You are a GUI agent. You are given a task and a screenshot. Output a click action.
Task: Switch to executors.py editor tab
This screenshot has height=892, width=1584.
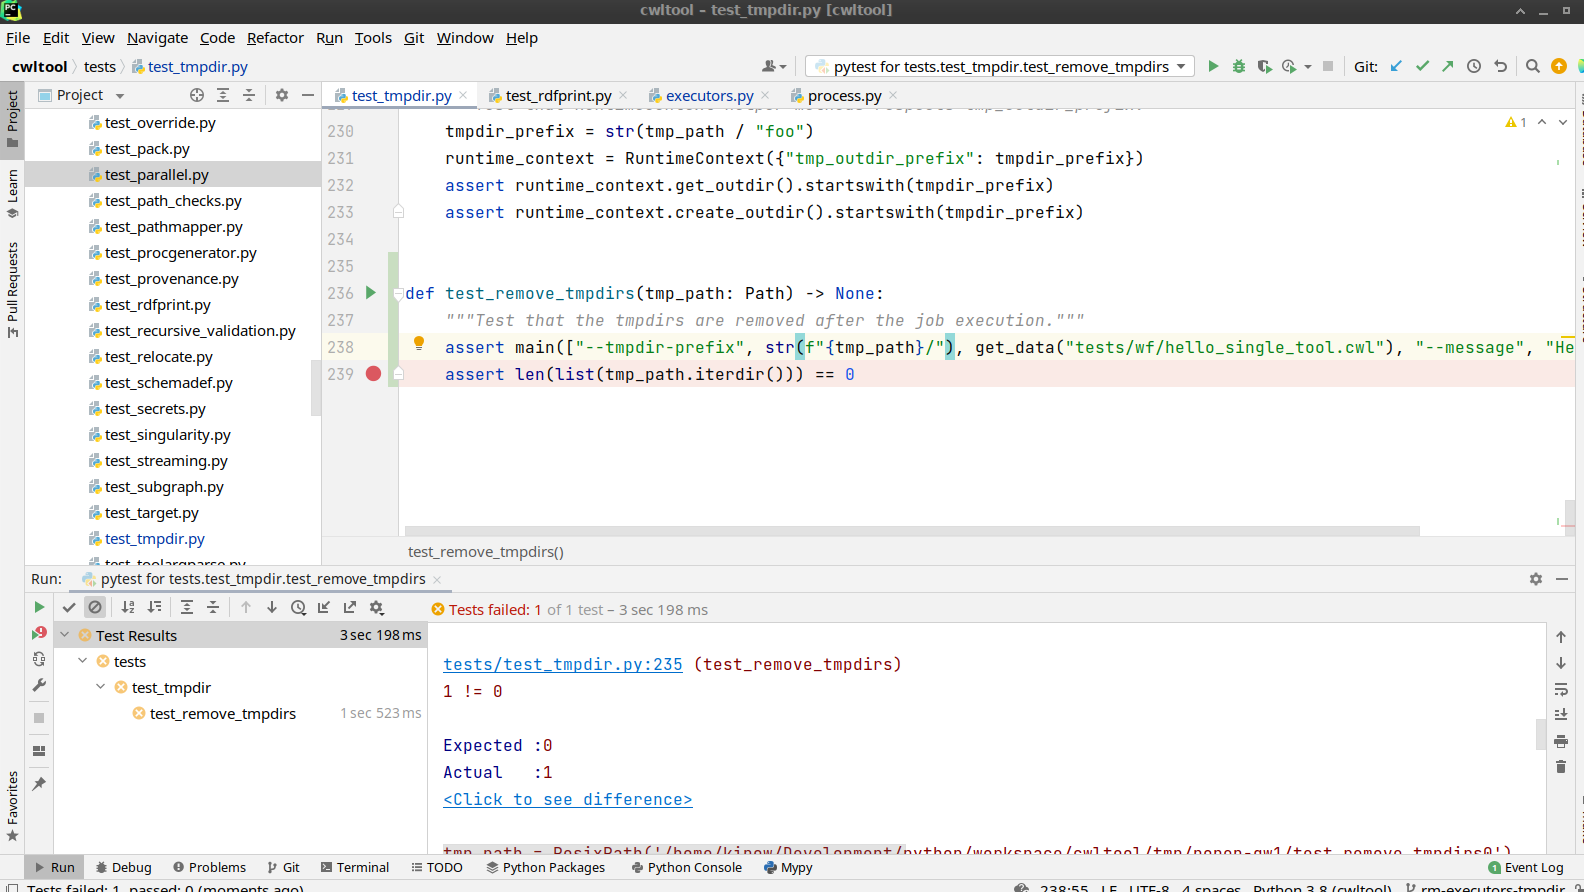click(x=710, y=95)
